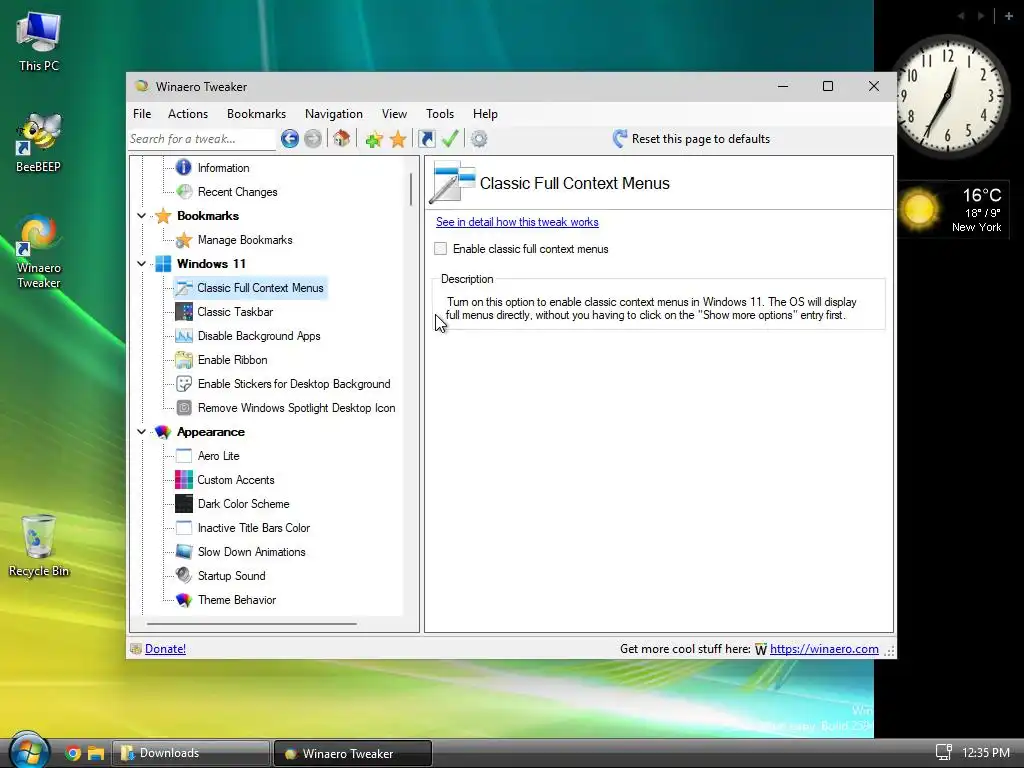Collapse the Bookmarks tree group

(141, 216)
